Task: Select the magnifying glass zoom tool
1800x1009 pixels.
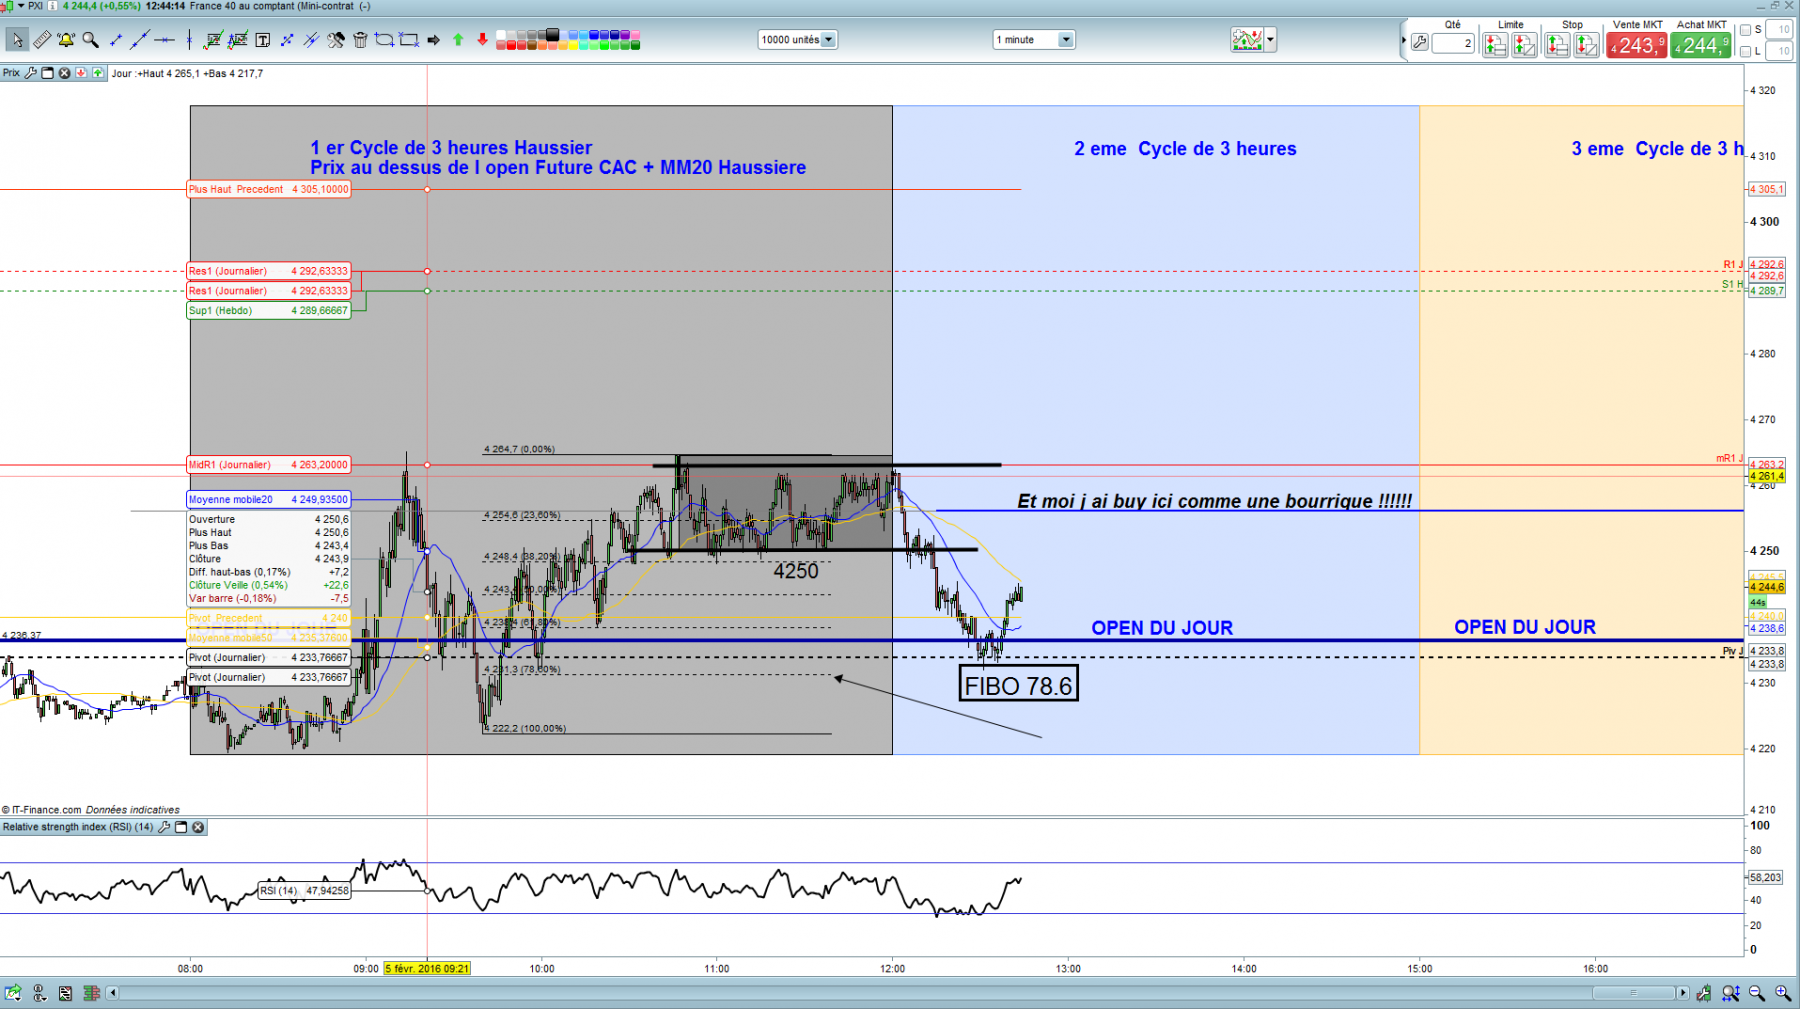Action: [x=90, y=40]
